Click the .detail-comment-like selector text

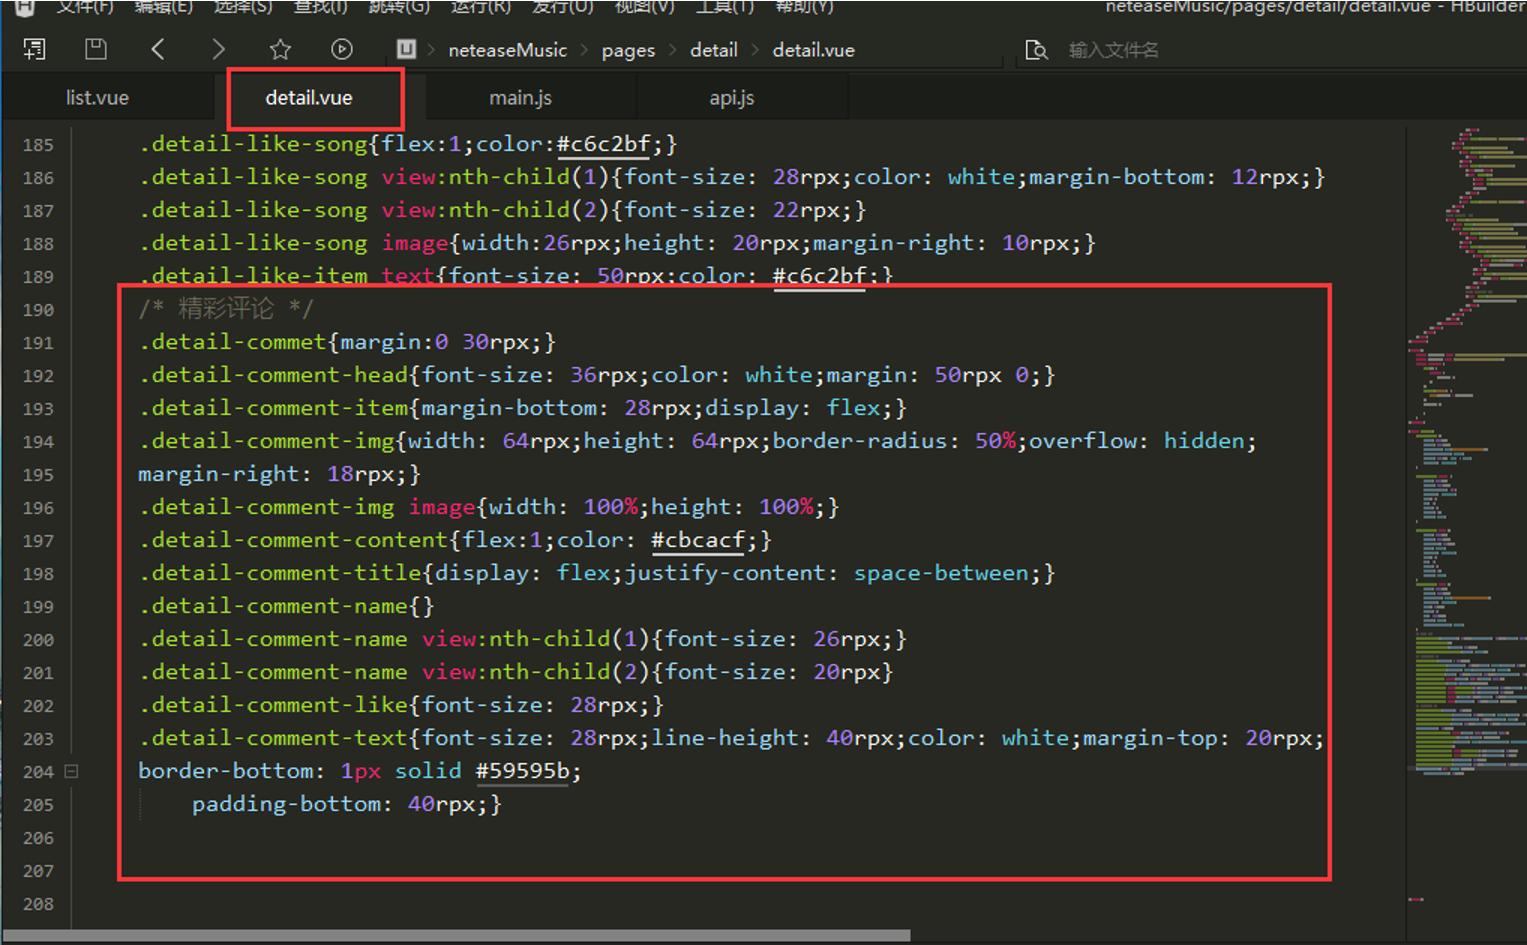[x=274, y=705]
